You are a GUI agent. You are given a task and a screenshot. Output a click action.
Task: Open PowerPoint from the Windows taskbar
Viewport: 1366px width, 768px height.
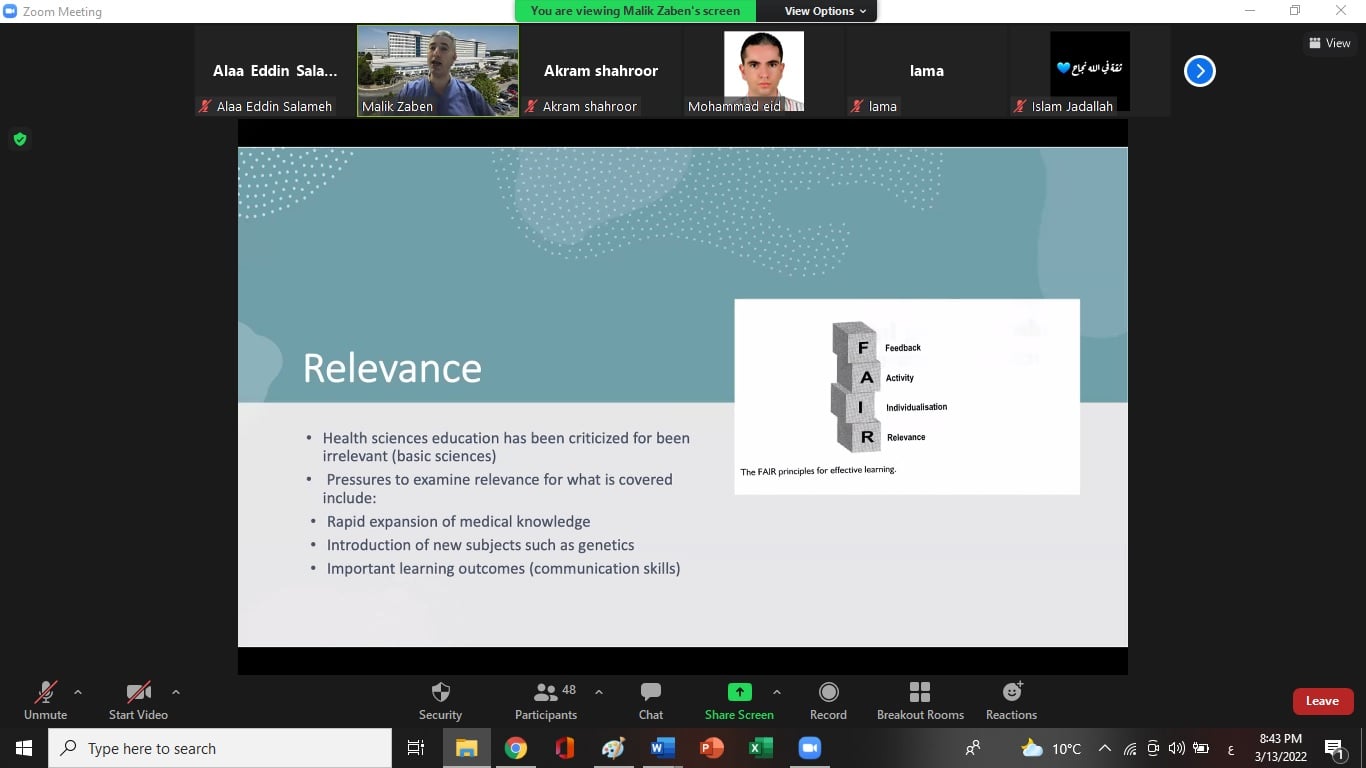[712, 748]
